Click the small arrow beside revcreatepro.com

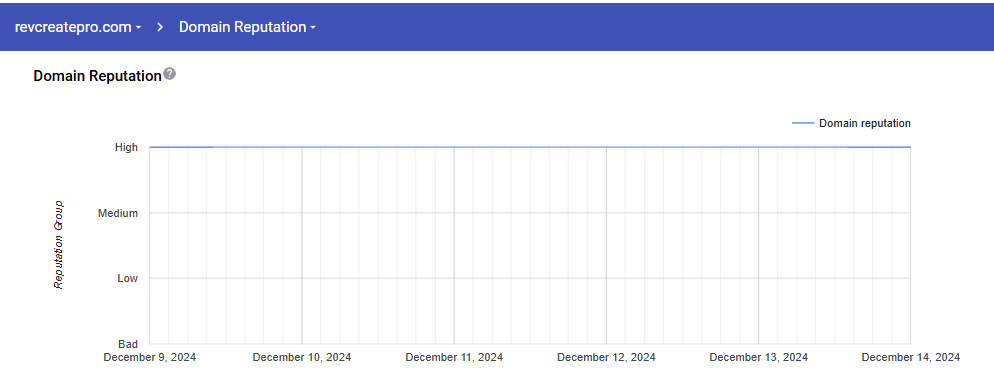(138, 28)
